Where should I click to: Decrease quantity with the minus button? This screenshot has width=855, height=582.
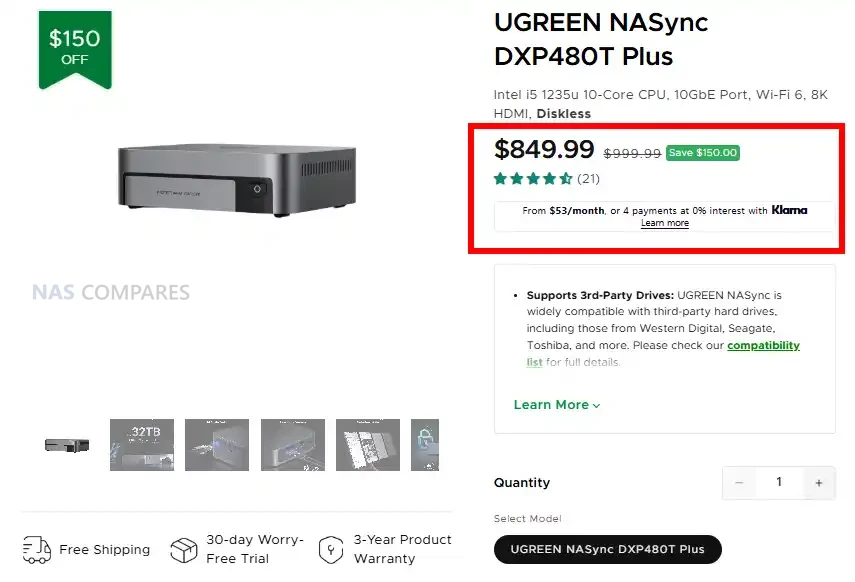739,483
